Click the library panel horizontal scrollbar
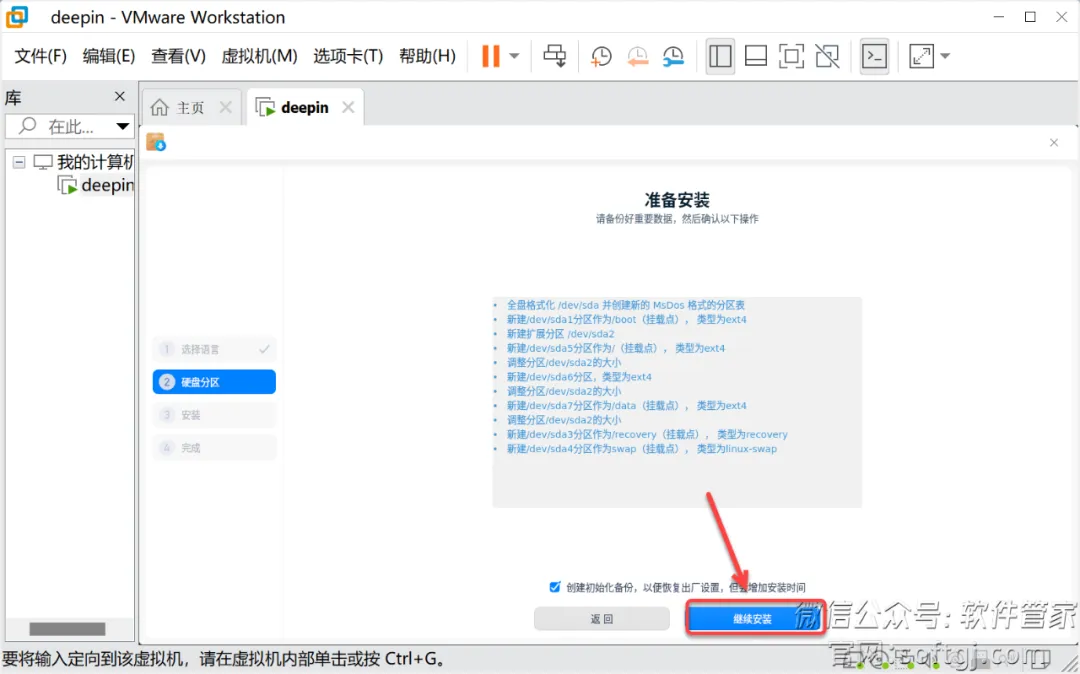The width and height of the screenshot is (1080, 674). click(68, 629)
